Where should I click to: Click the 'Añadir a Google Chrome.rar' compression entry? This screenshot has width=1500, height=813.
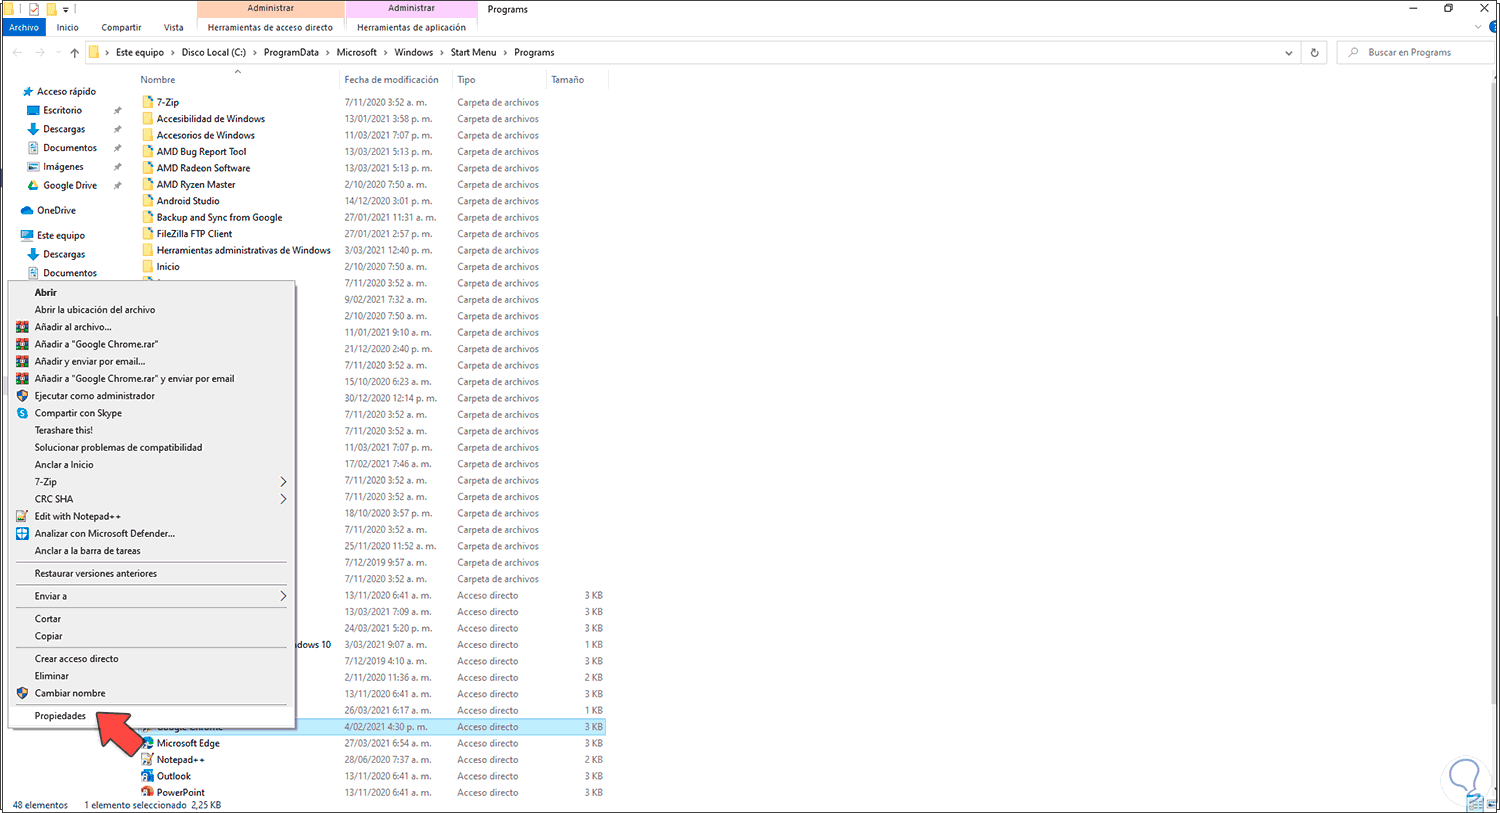pos(98,344)
